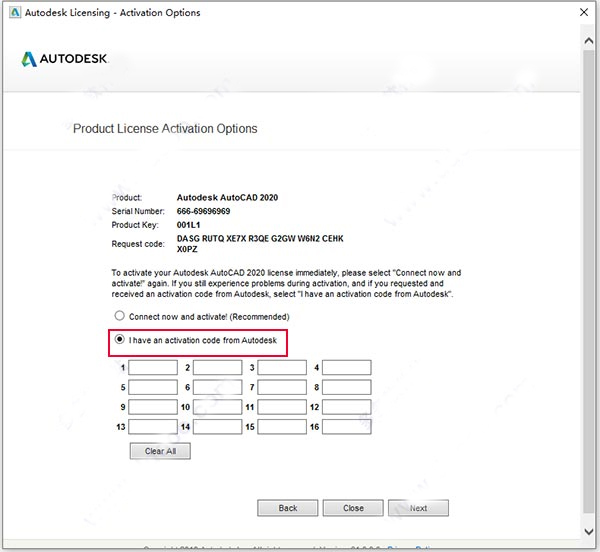600x552 pixels.
Task: Click the scrollbar down arrow
Action: (589, 531)
